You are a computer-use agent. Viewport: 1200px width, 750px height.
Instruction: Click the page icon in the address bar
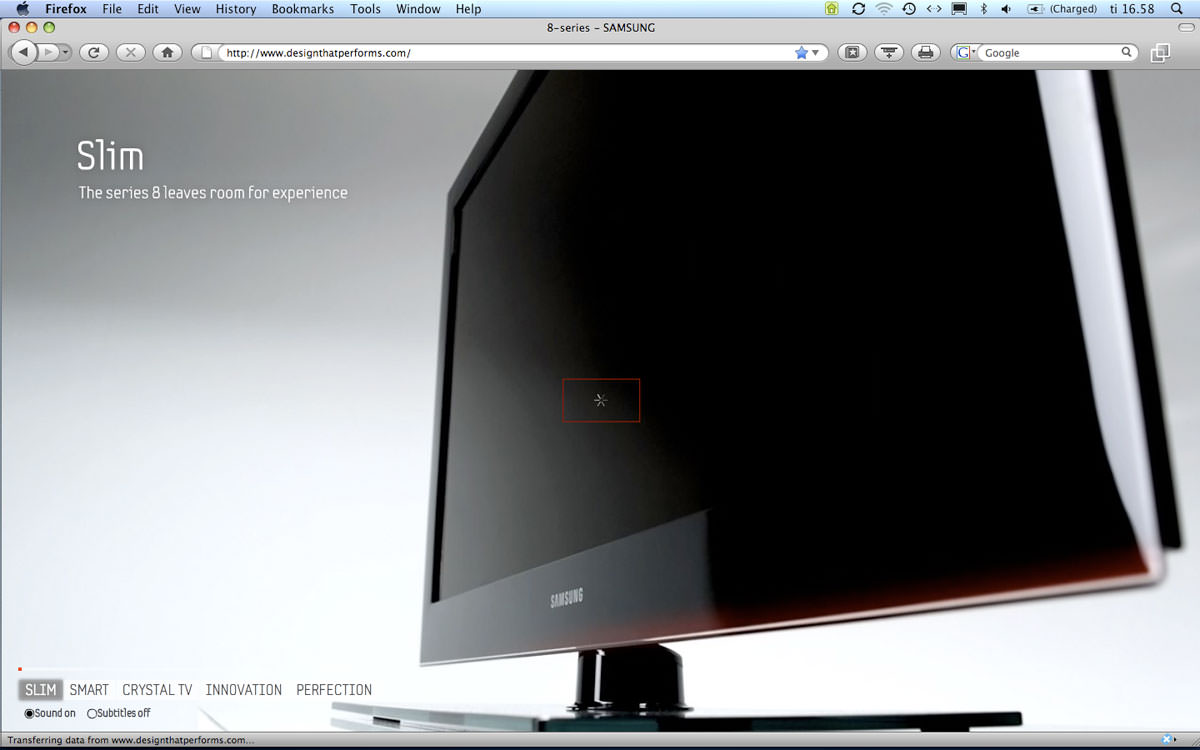click(207, 53)
